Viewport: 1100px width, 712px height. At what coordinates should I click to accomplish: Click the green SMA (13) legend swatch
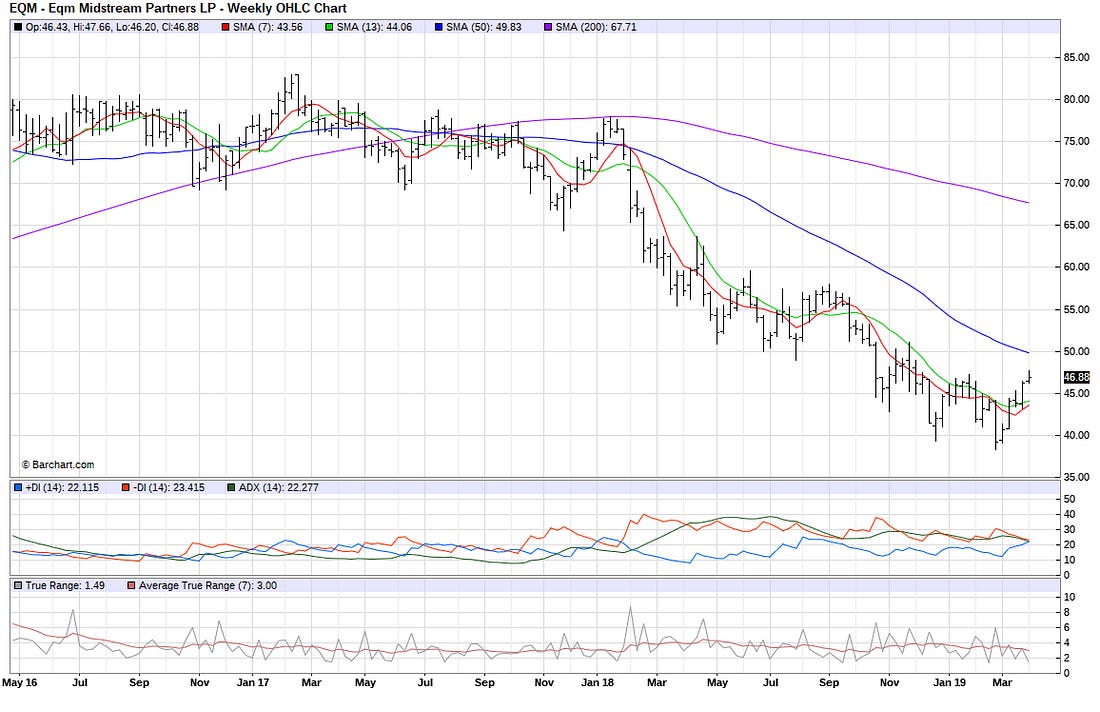[x=329, y=27]
